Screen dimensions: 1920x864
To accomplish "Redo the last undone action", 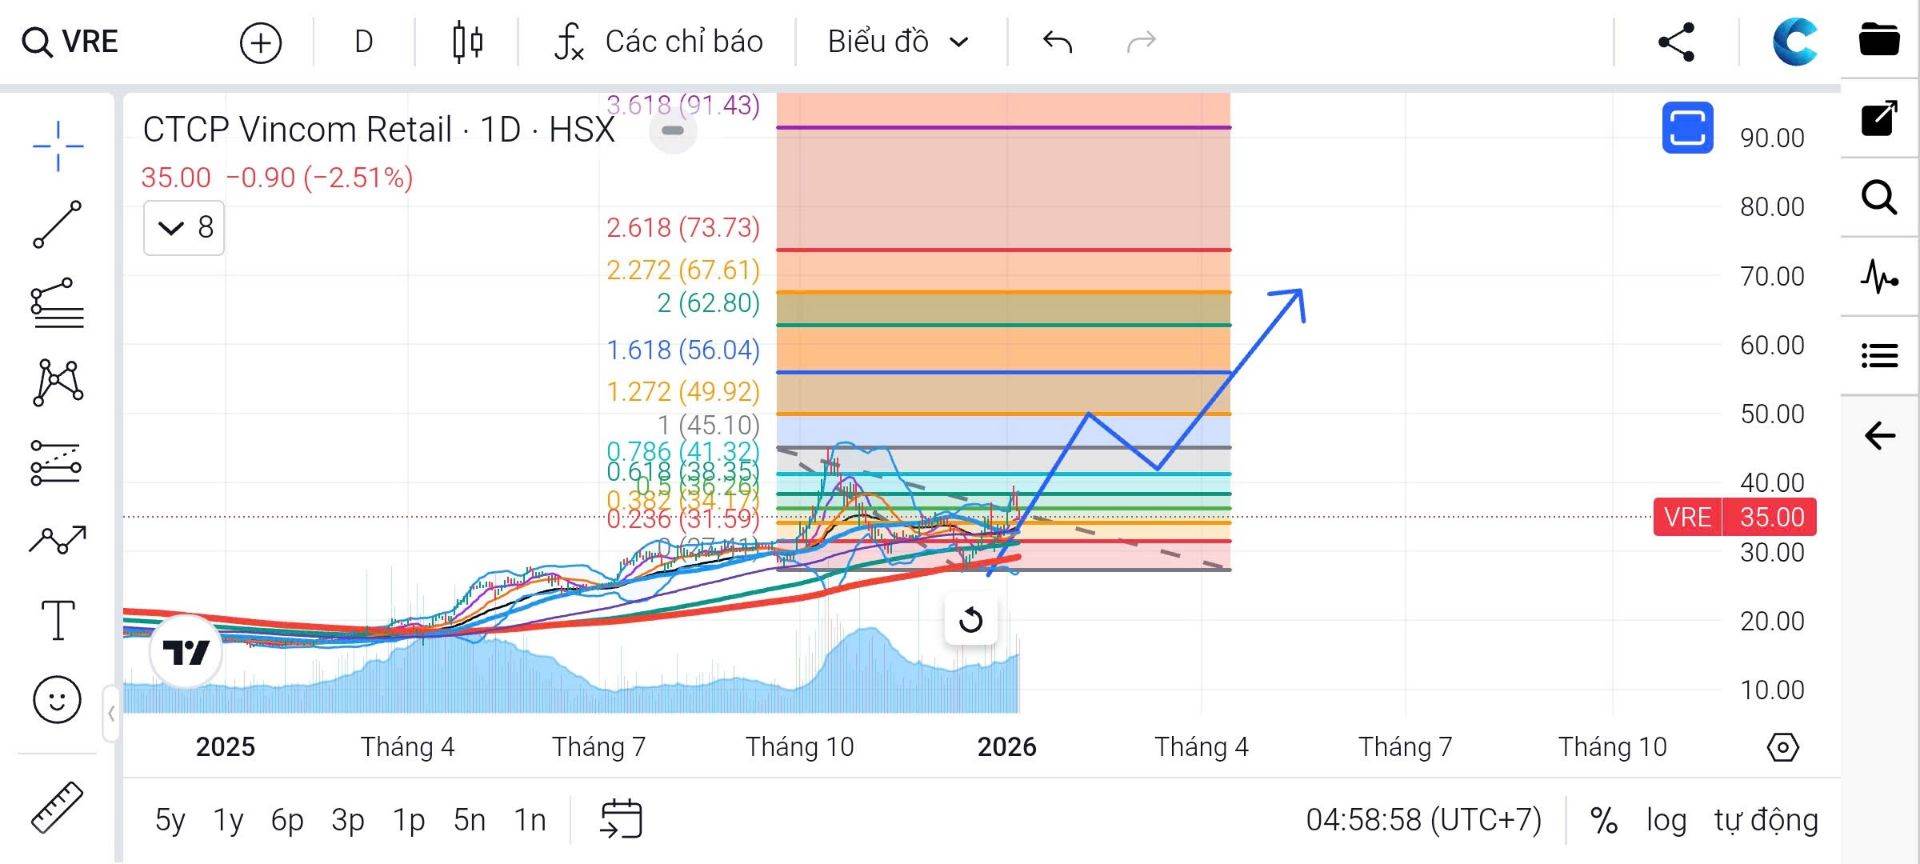I will coord(1141,42).
